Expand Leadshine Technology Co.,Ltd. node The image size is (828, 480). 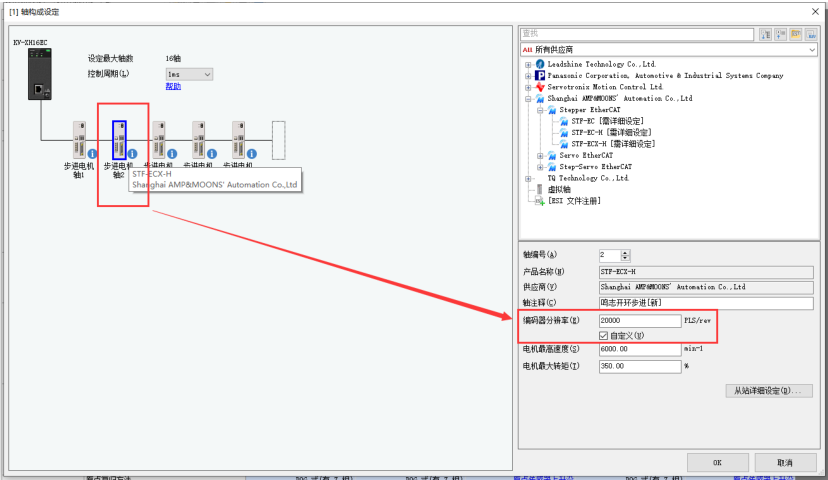pyautogui.click(x=527, y=64)
